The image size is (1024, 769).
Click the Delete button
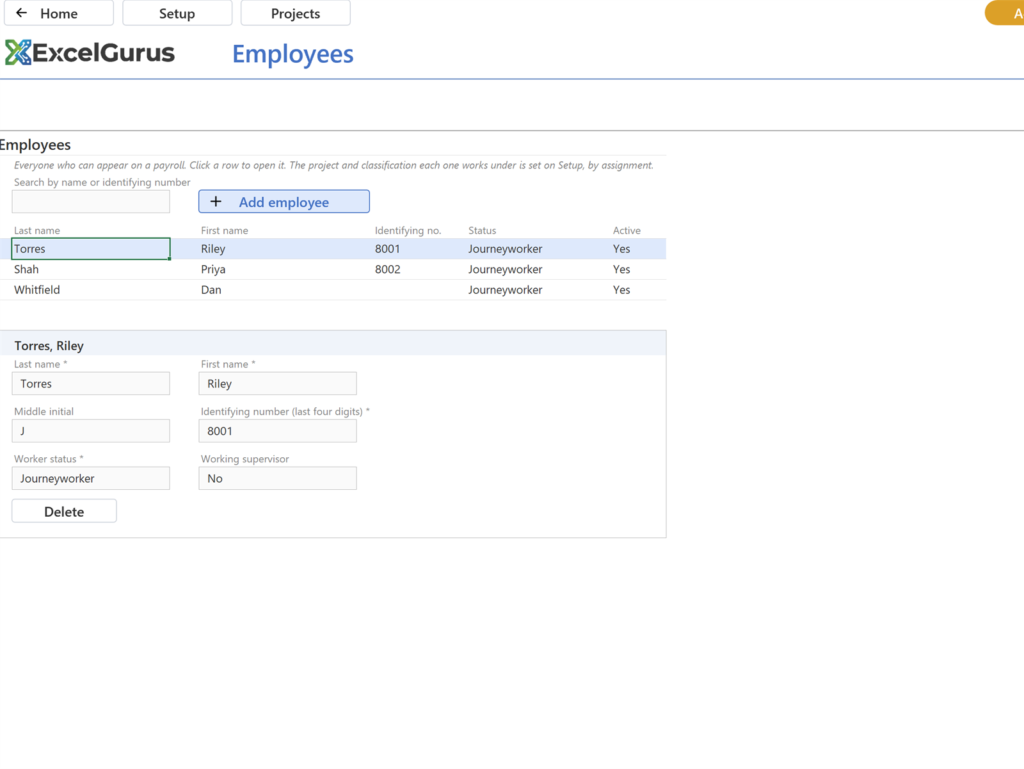point(64,511)
